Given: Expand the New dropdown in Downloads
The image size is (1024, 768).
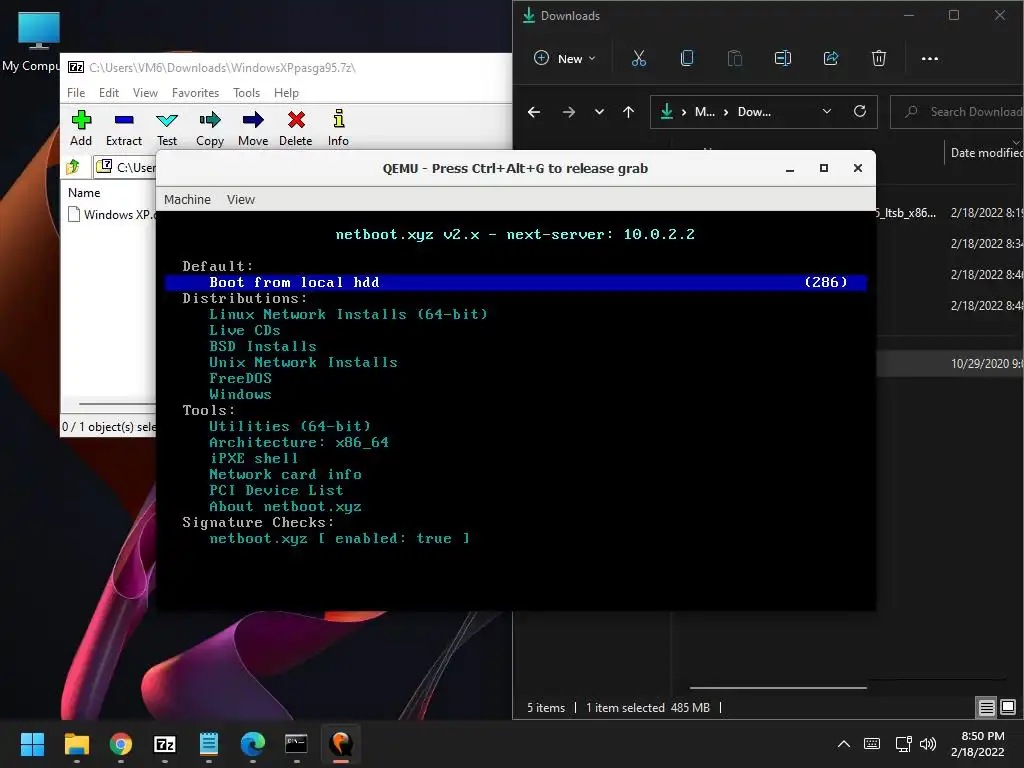Looking at the screenshot, I should tap(565, 58).
